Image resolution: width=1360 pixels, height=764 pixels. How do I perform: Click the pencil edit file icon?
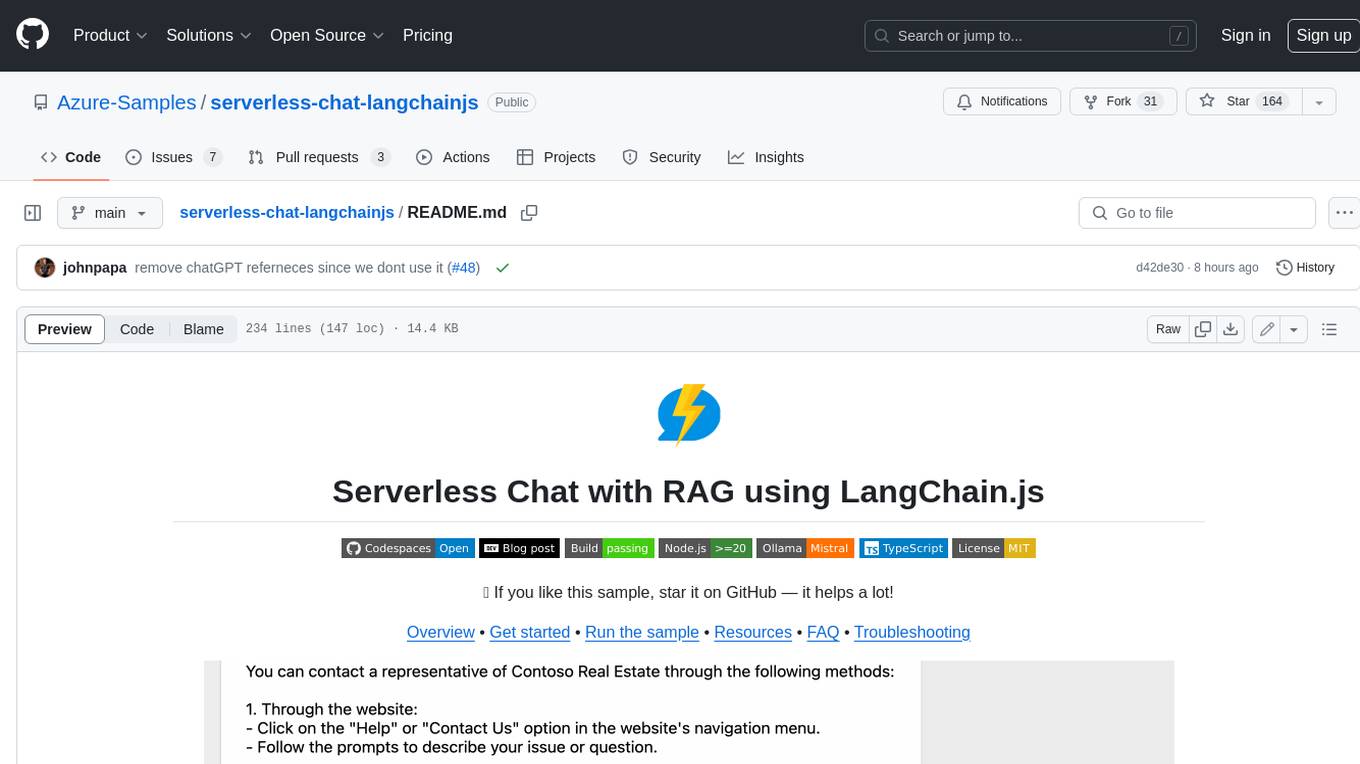point(1267,329)
